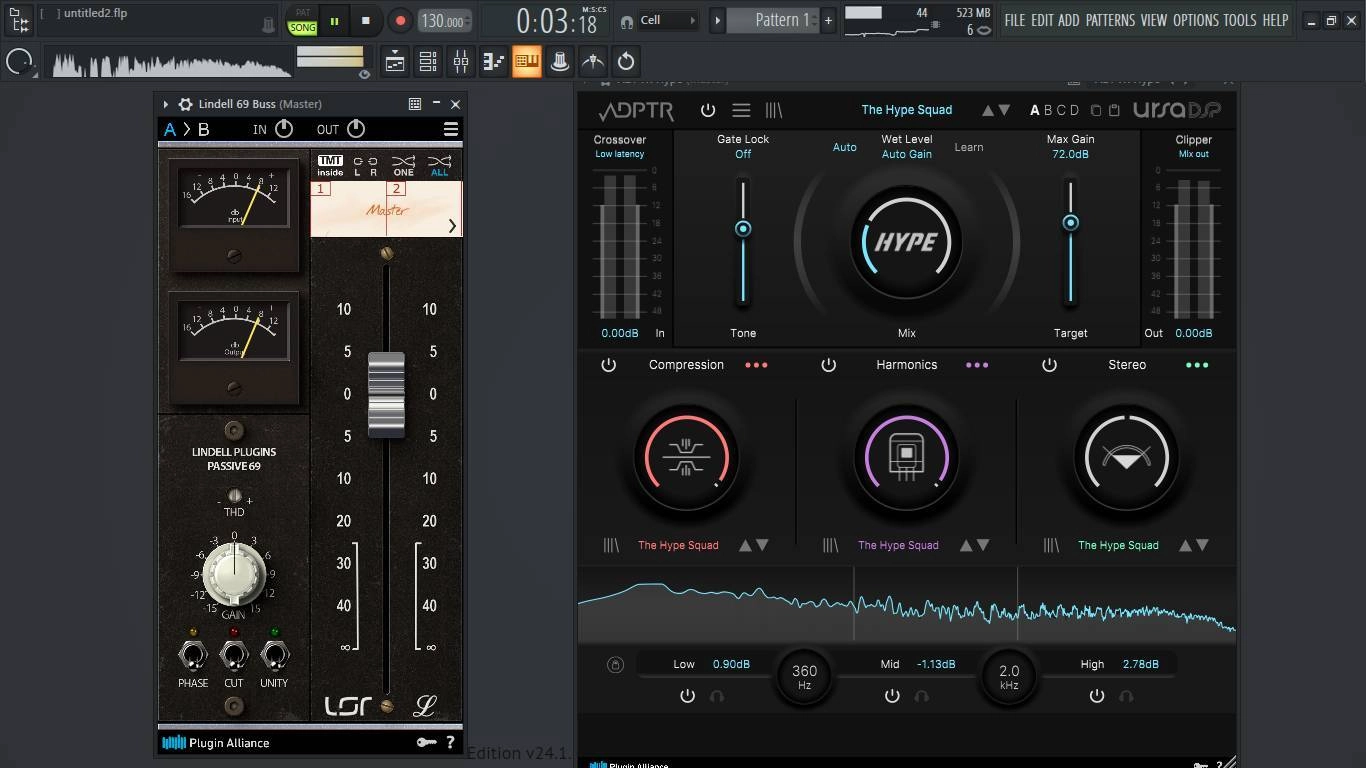Flip the CUT toggle switch
This screenshot has width=1366, height=768.
coord(234,656)
